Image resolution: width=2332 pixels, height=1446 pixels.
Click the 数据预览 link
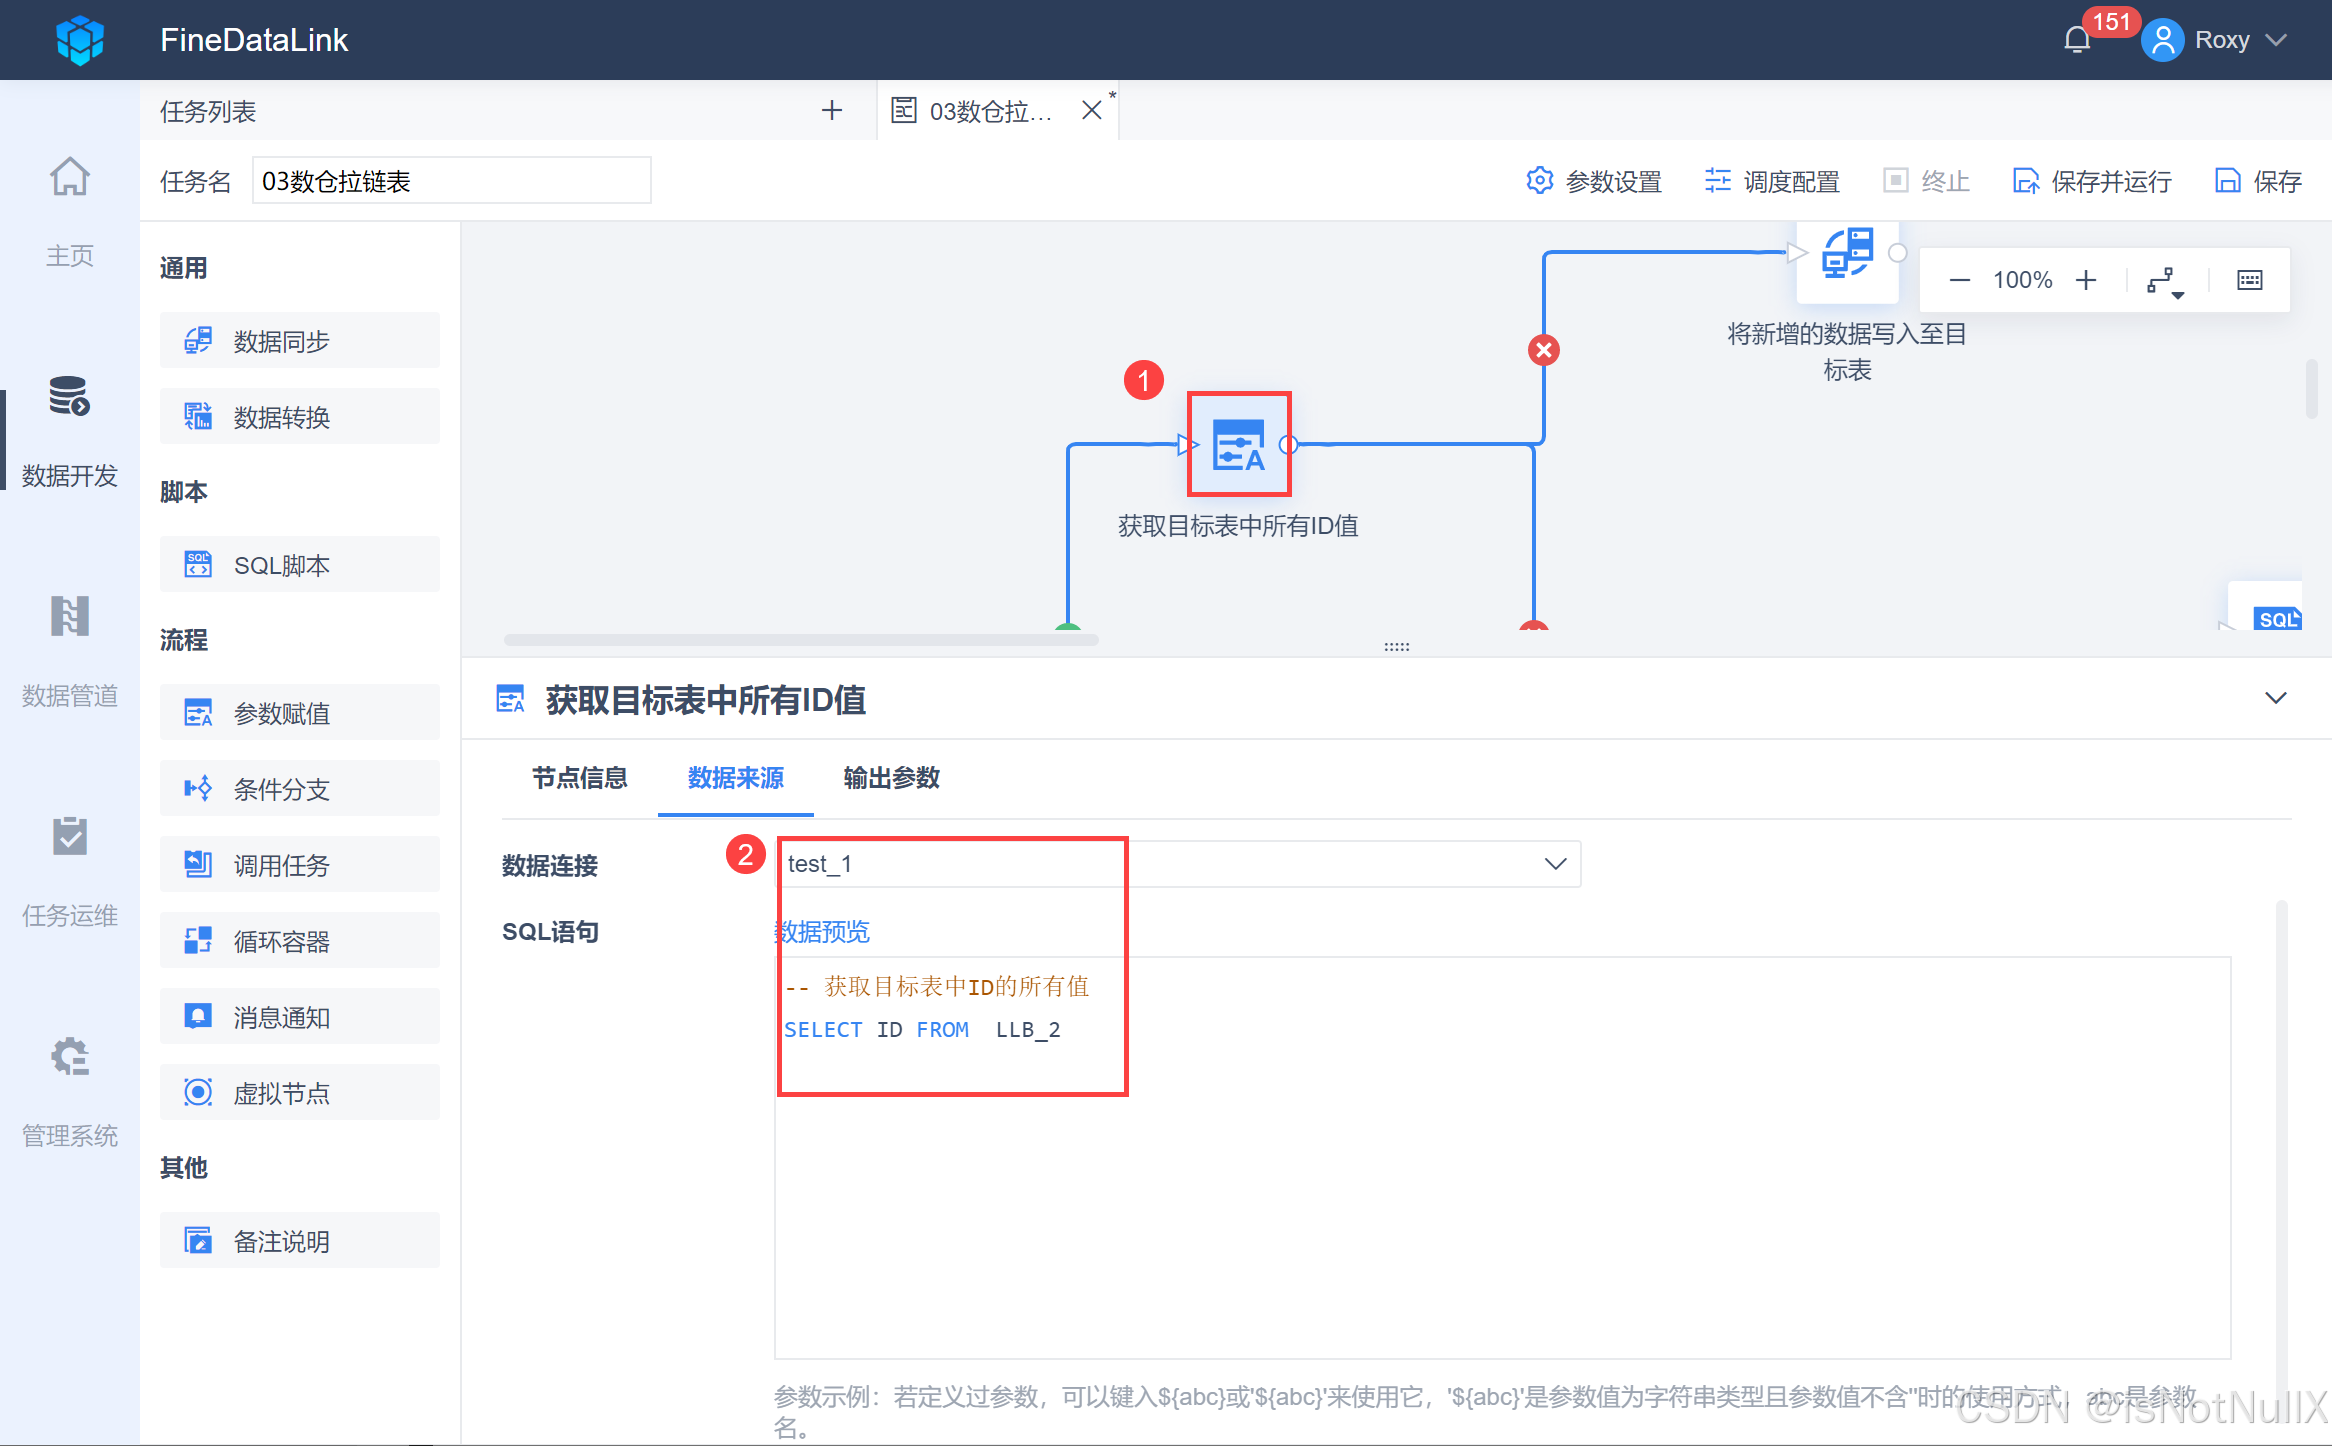[x=823, y=932]
